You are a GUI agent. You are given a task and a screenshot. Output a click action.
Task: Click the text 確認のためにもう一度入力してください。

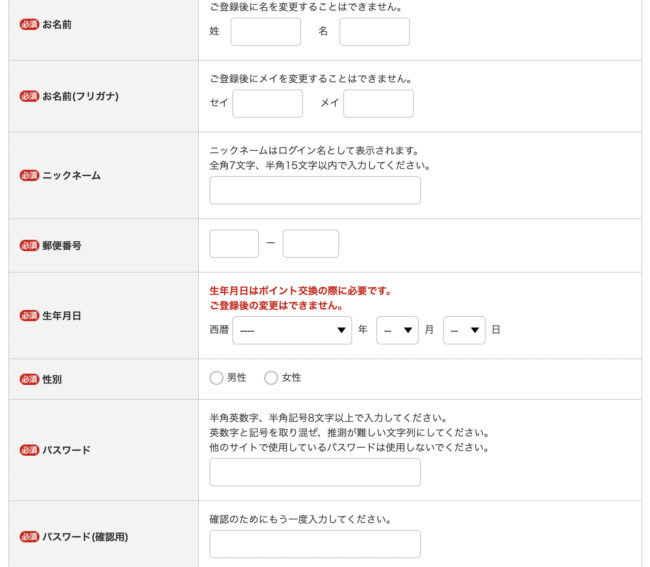point(301,519)
